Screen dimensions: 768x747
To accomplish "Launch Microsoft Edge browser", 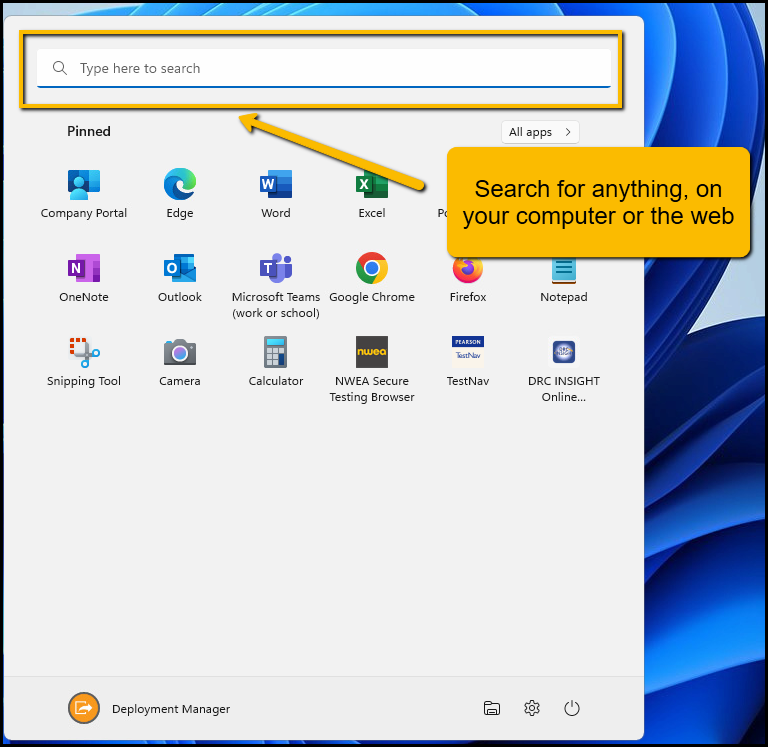I will coord(180,193).
